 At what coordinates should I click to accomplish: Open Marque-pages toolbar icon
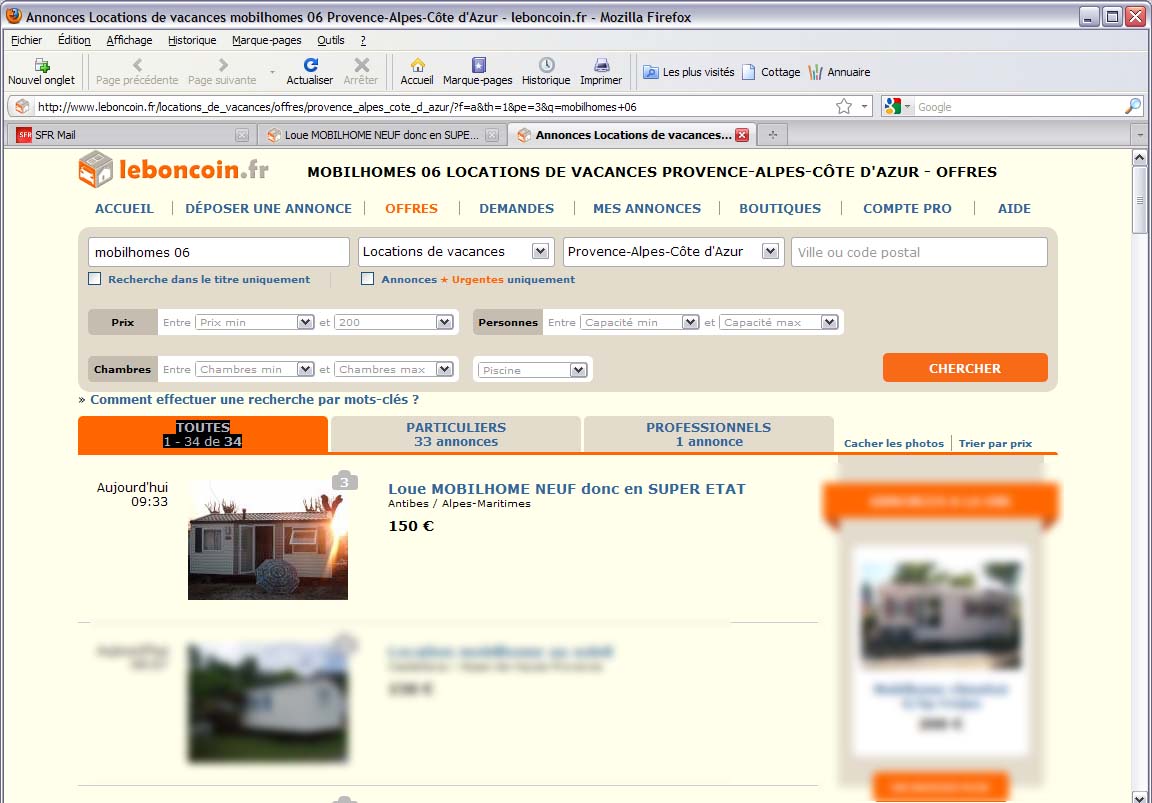[477, 66]
